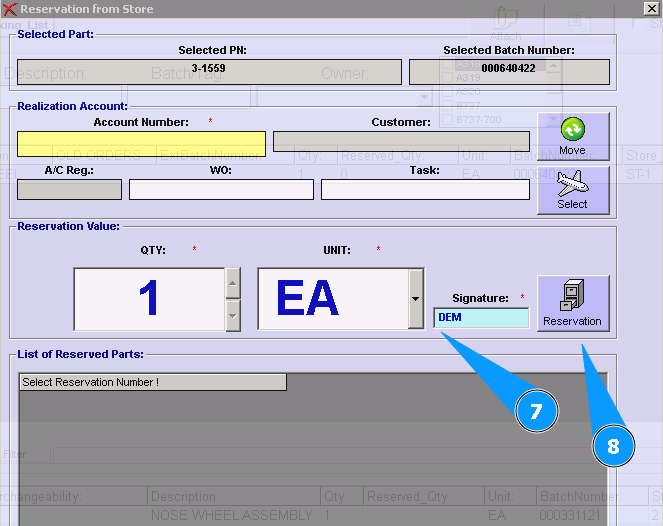
Task: Click the red X icon in title bar
Action: click(10, 9)
